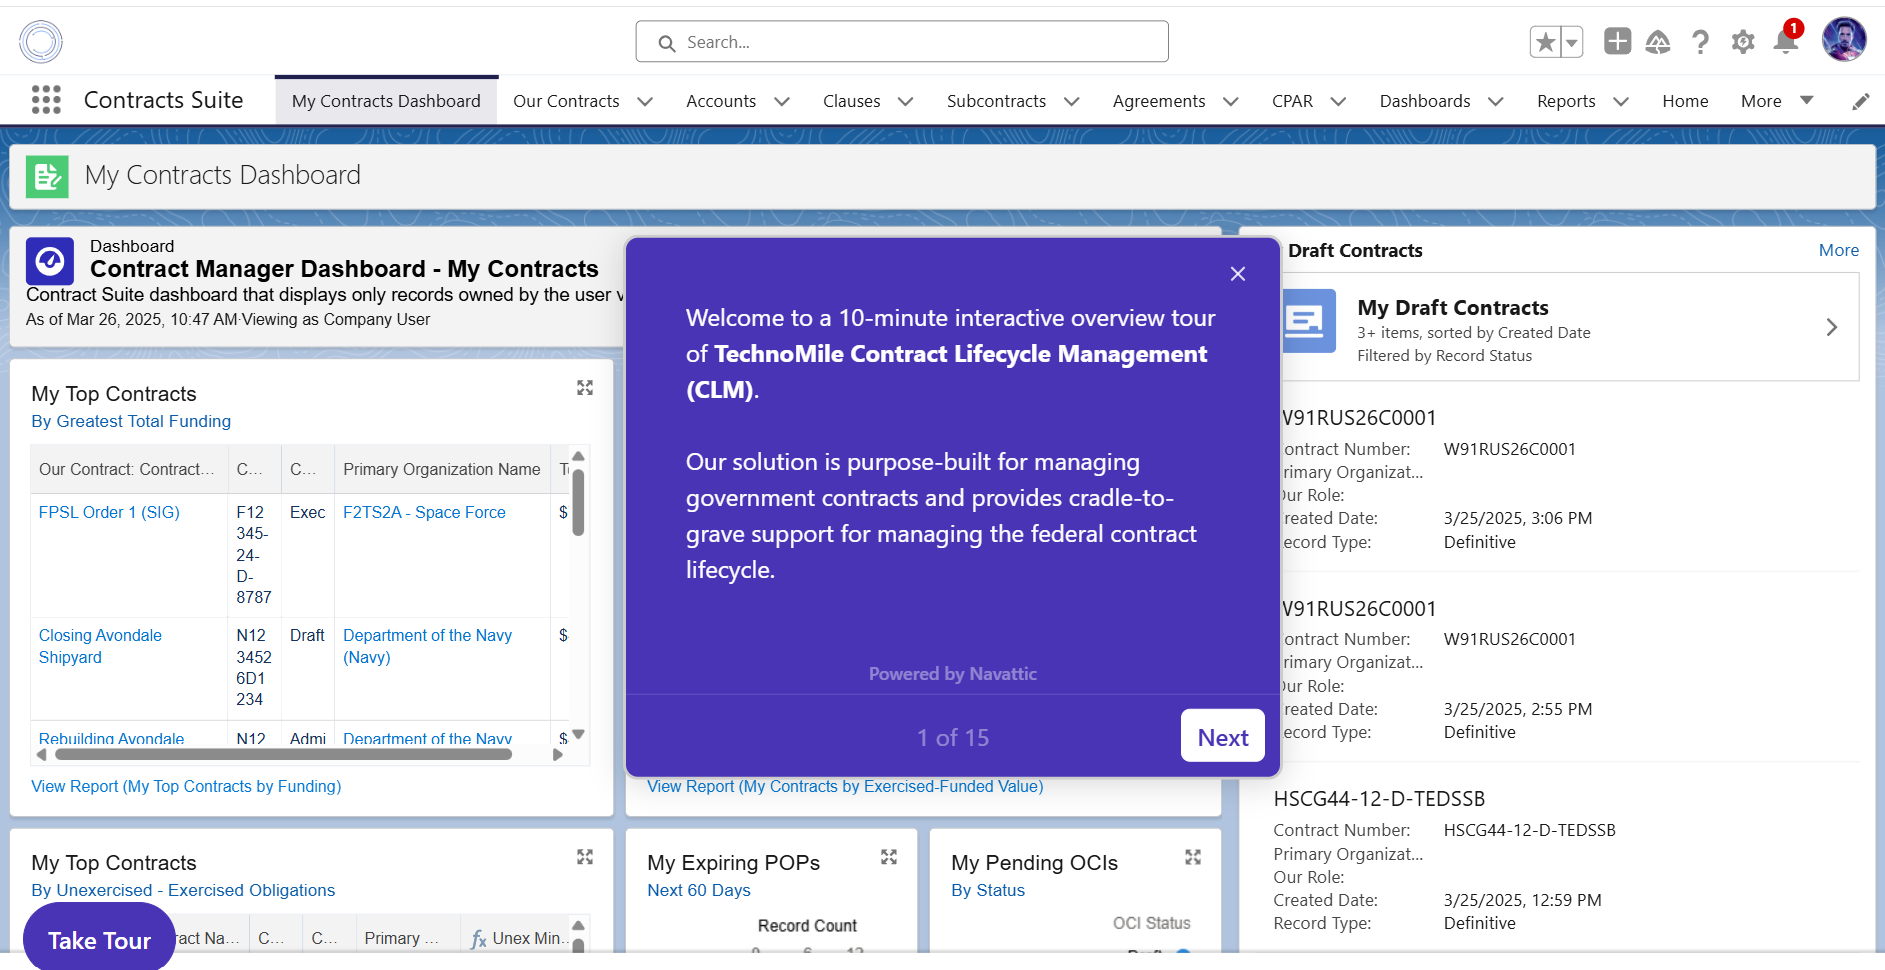The width and height of the screenshot is (1885, 970).
Task: Expand the Reports dropdown chevron
Action: (x=1621, y=101)
